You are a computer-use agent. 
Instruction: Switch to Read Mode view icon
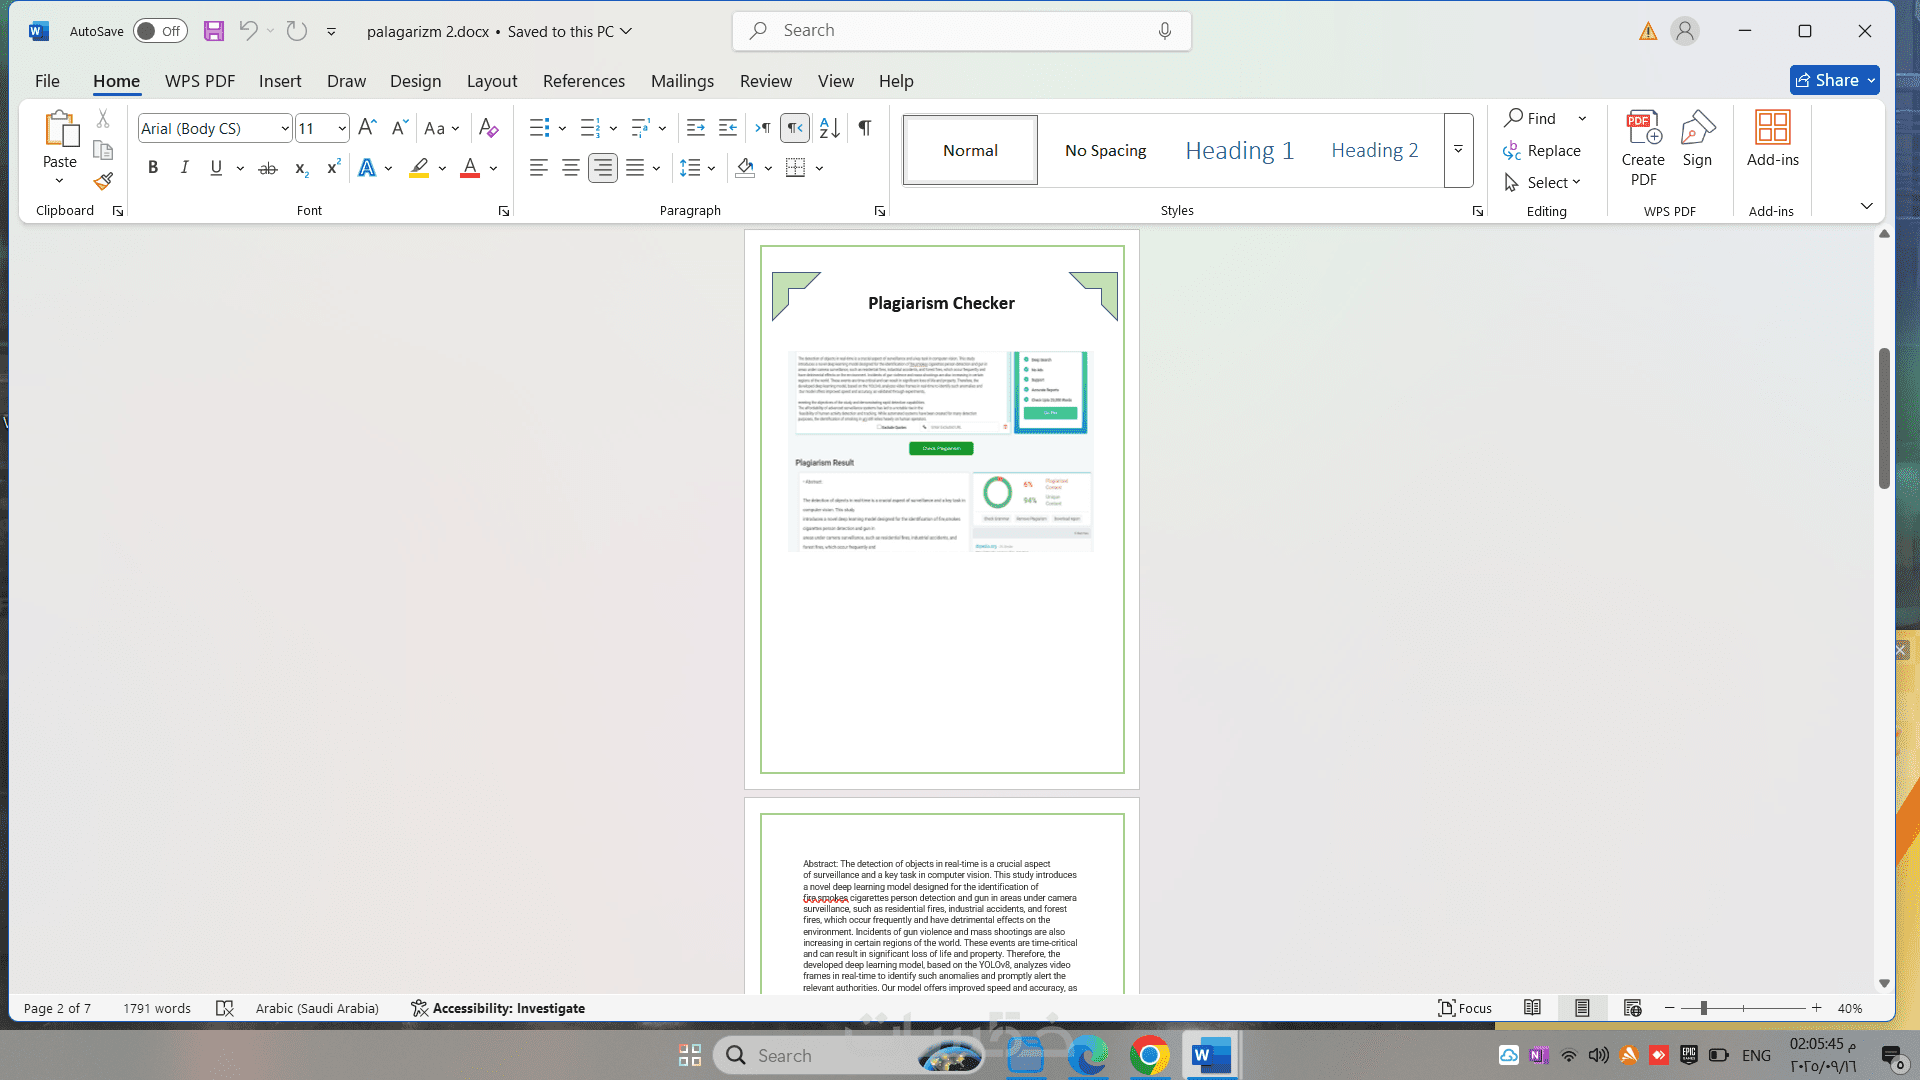[x=1532, y=1008]
